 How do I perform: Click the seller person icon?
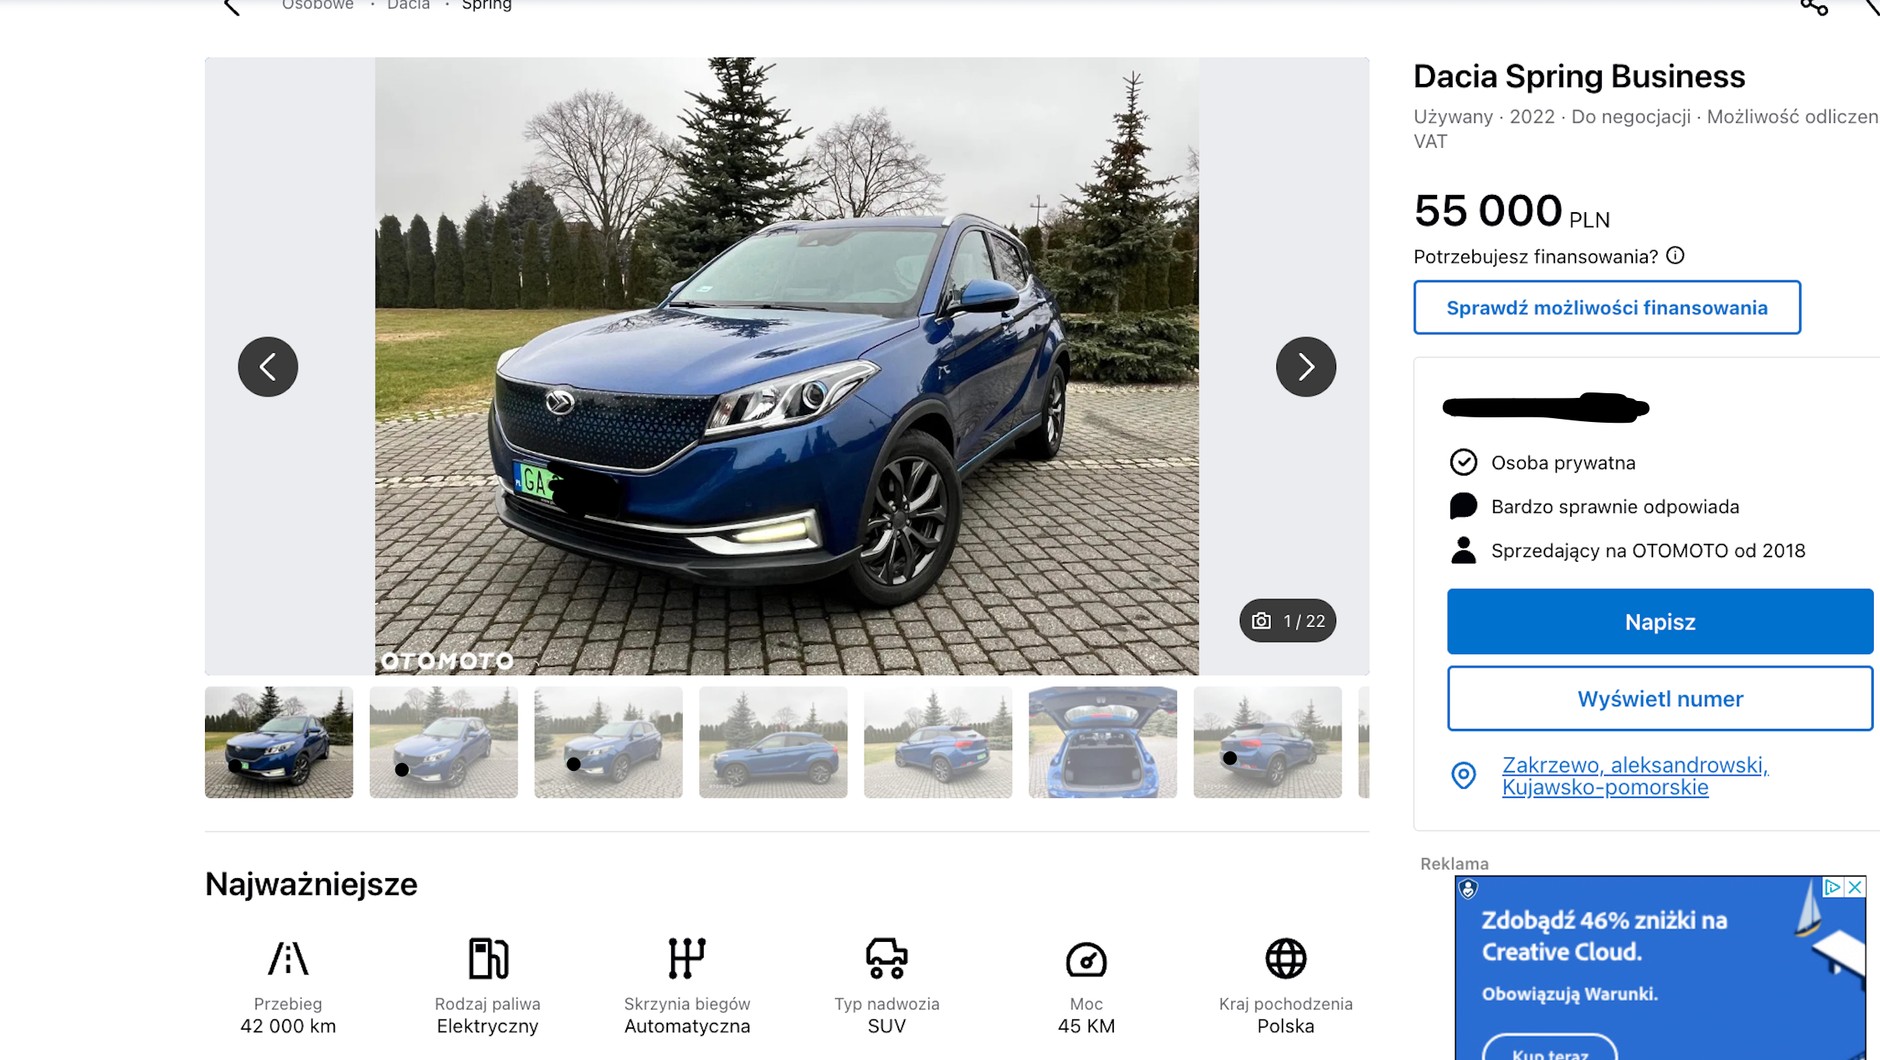coord(1463,550)
